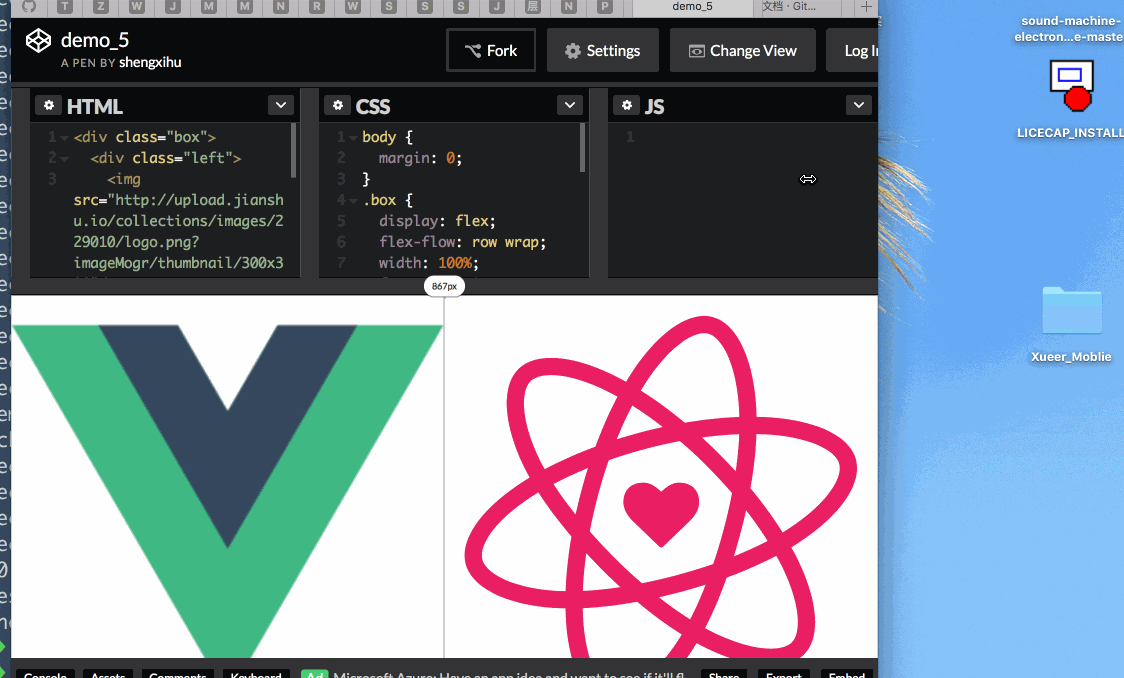The image size is (1124, 678).
Task: Visit author shengxihu's profile
Action: pyautogui.click(x=150, y=62)
